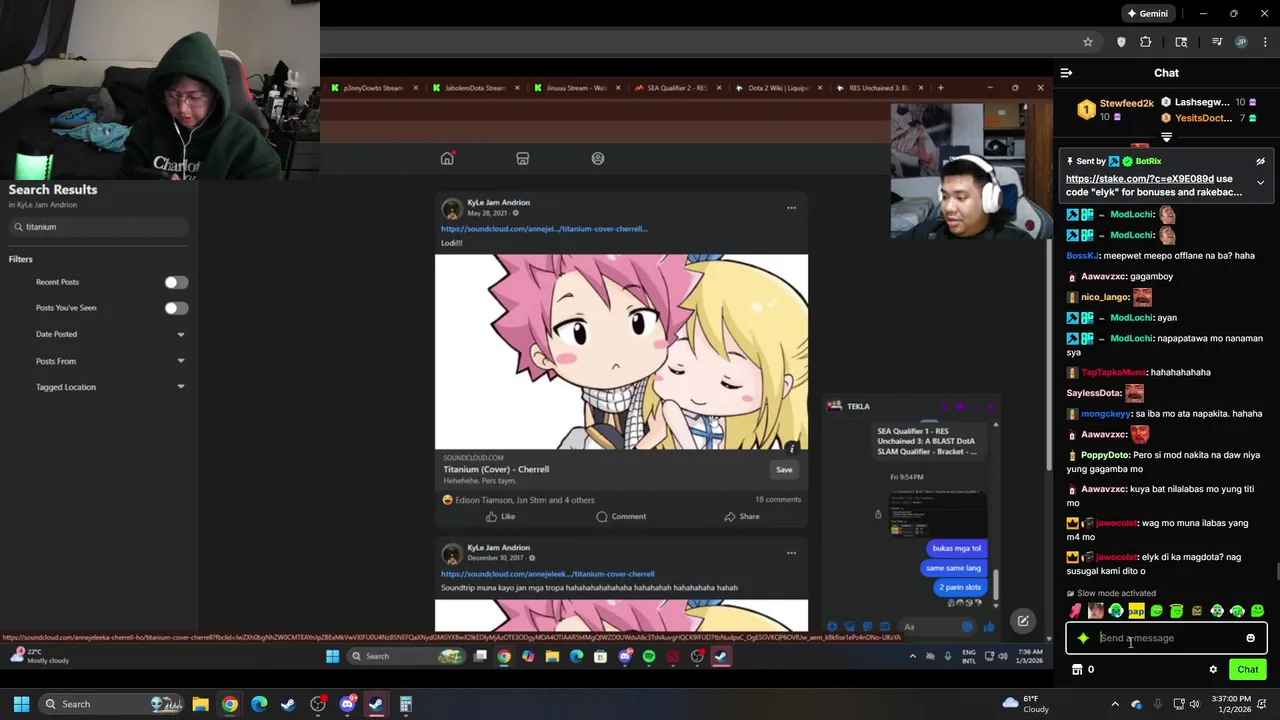This screenshot has height=720, width=1280.
Task: Open the Chrome extensions puzzle menu
Action: click(1145, 42)
